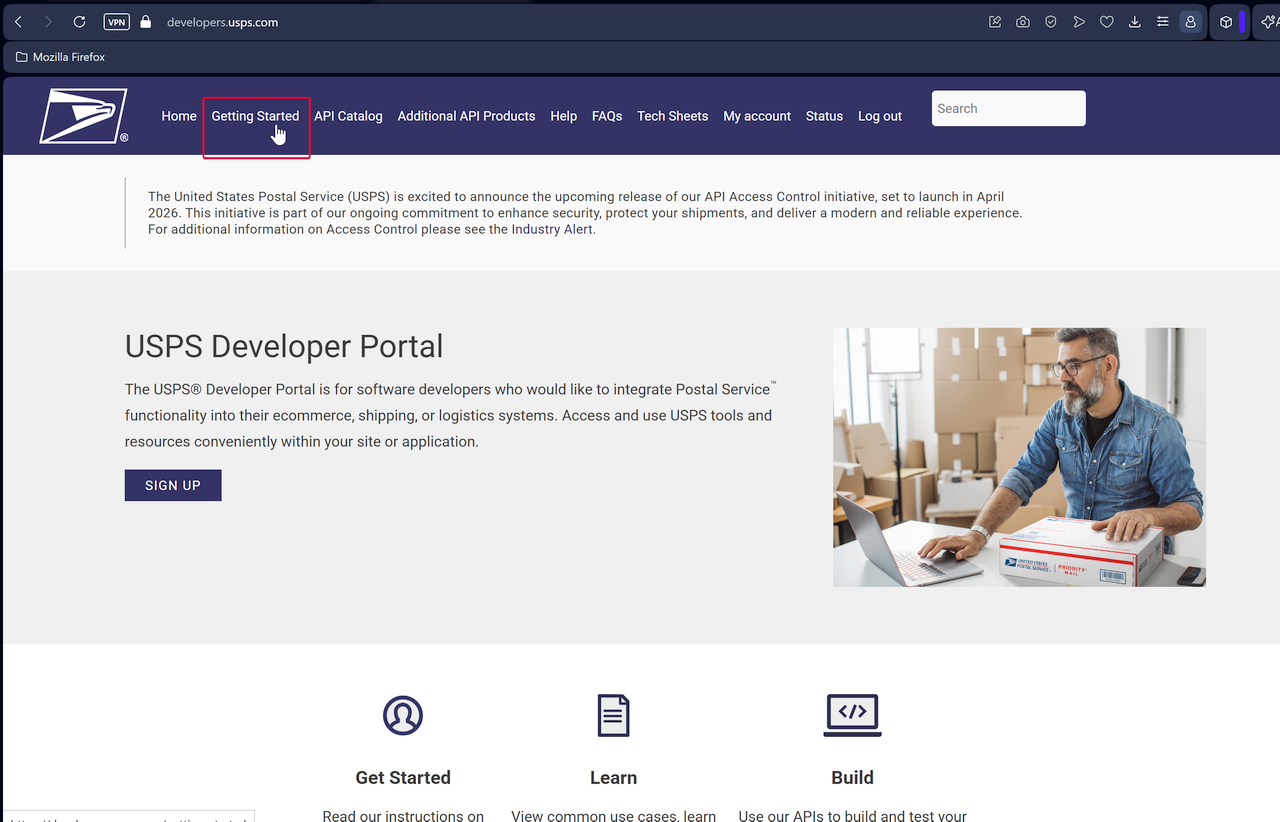Viewport: 1280px width, 822px height.
Task: Open the cube extensions icon
Action: (1226, 22)
